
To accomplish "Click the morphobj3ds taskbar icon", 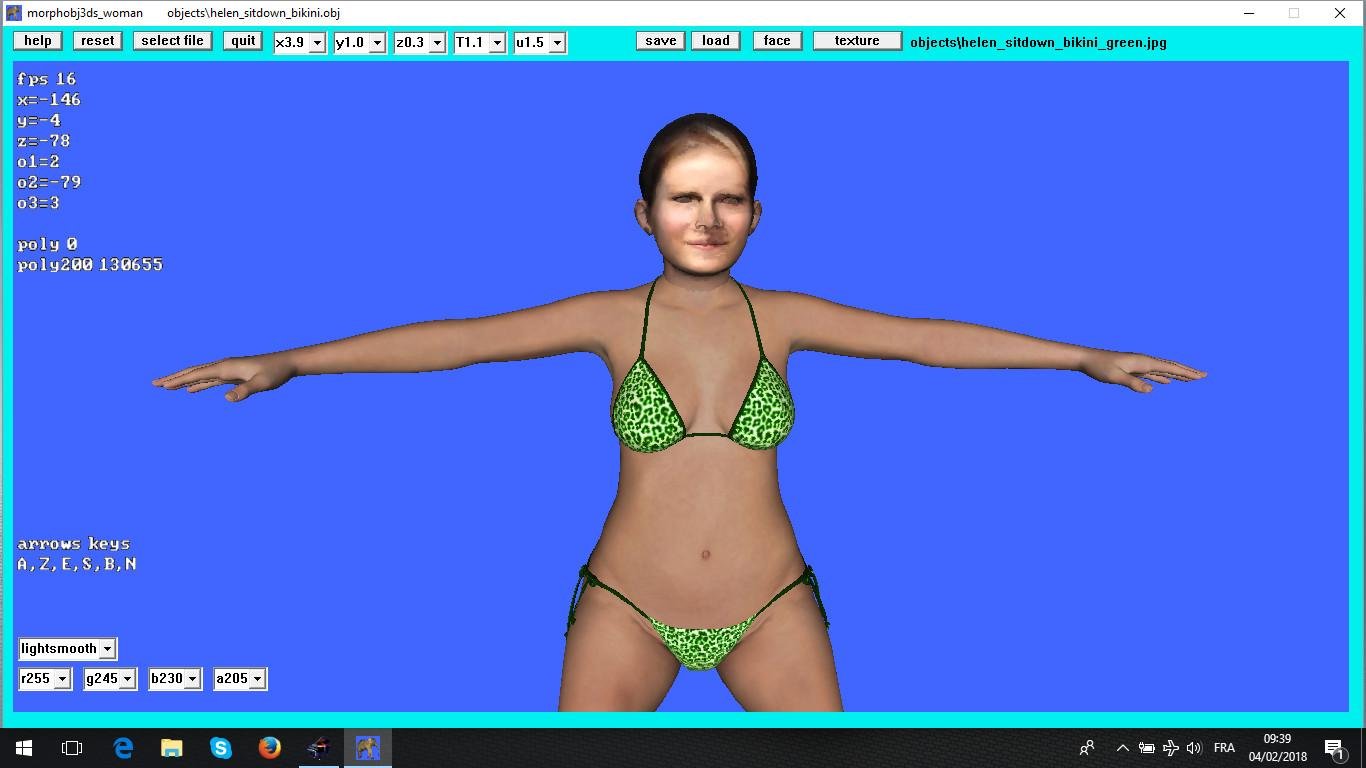I will click(368, 747).
